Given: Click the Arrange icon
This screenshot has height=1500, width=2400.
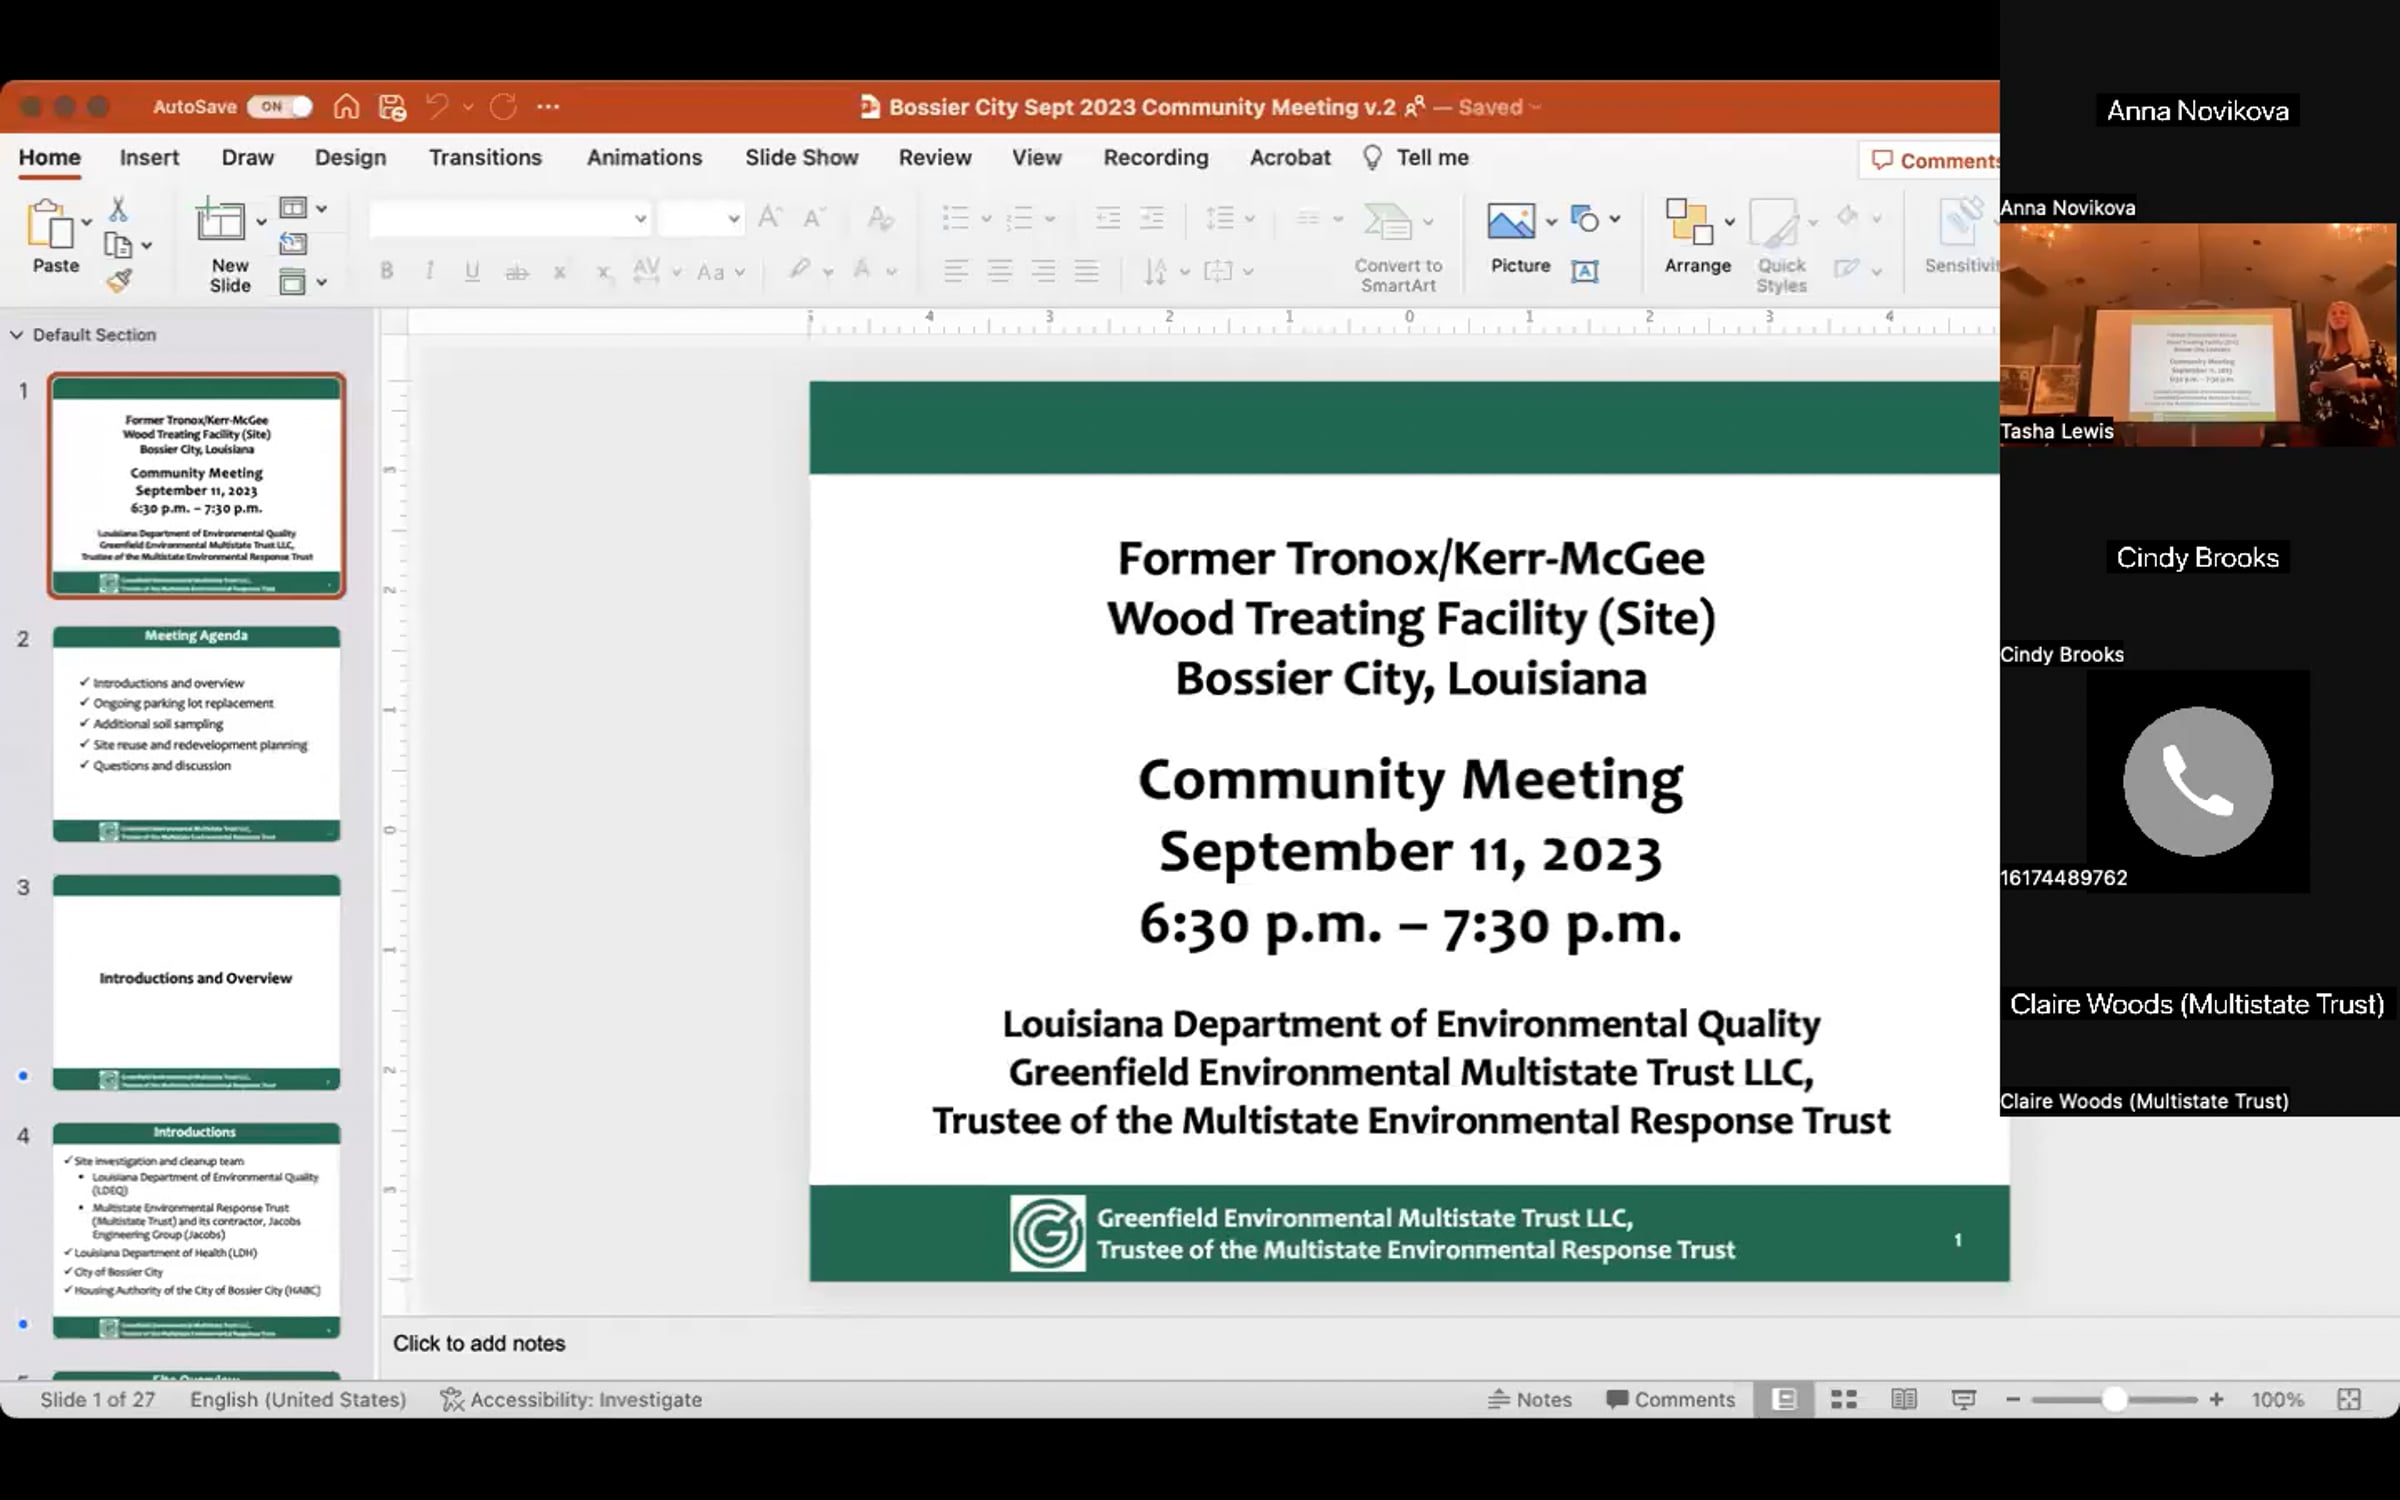Looking at the screenshot, I should (x=1689, y=221).
